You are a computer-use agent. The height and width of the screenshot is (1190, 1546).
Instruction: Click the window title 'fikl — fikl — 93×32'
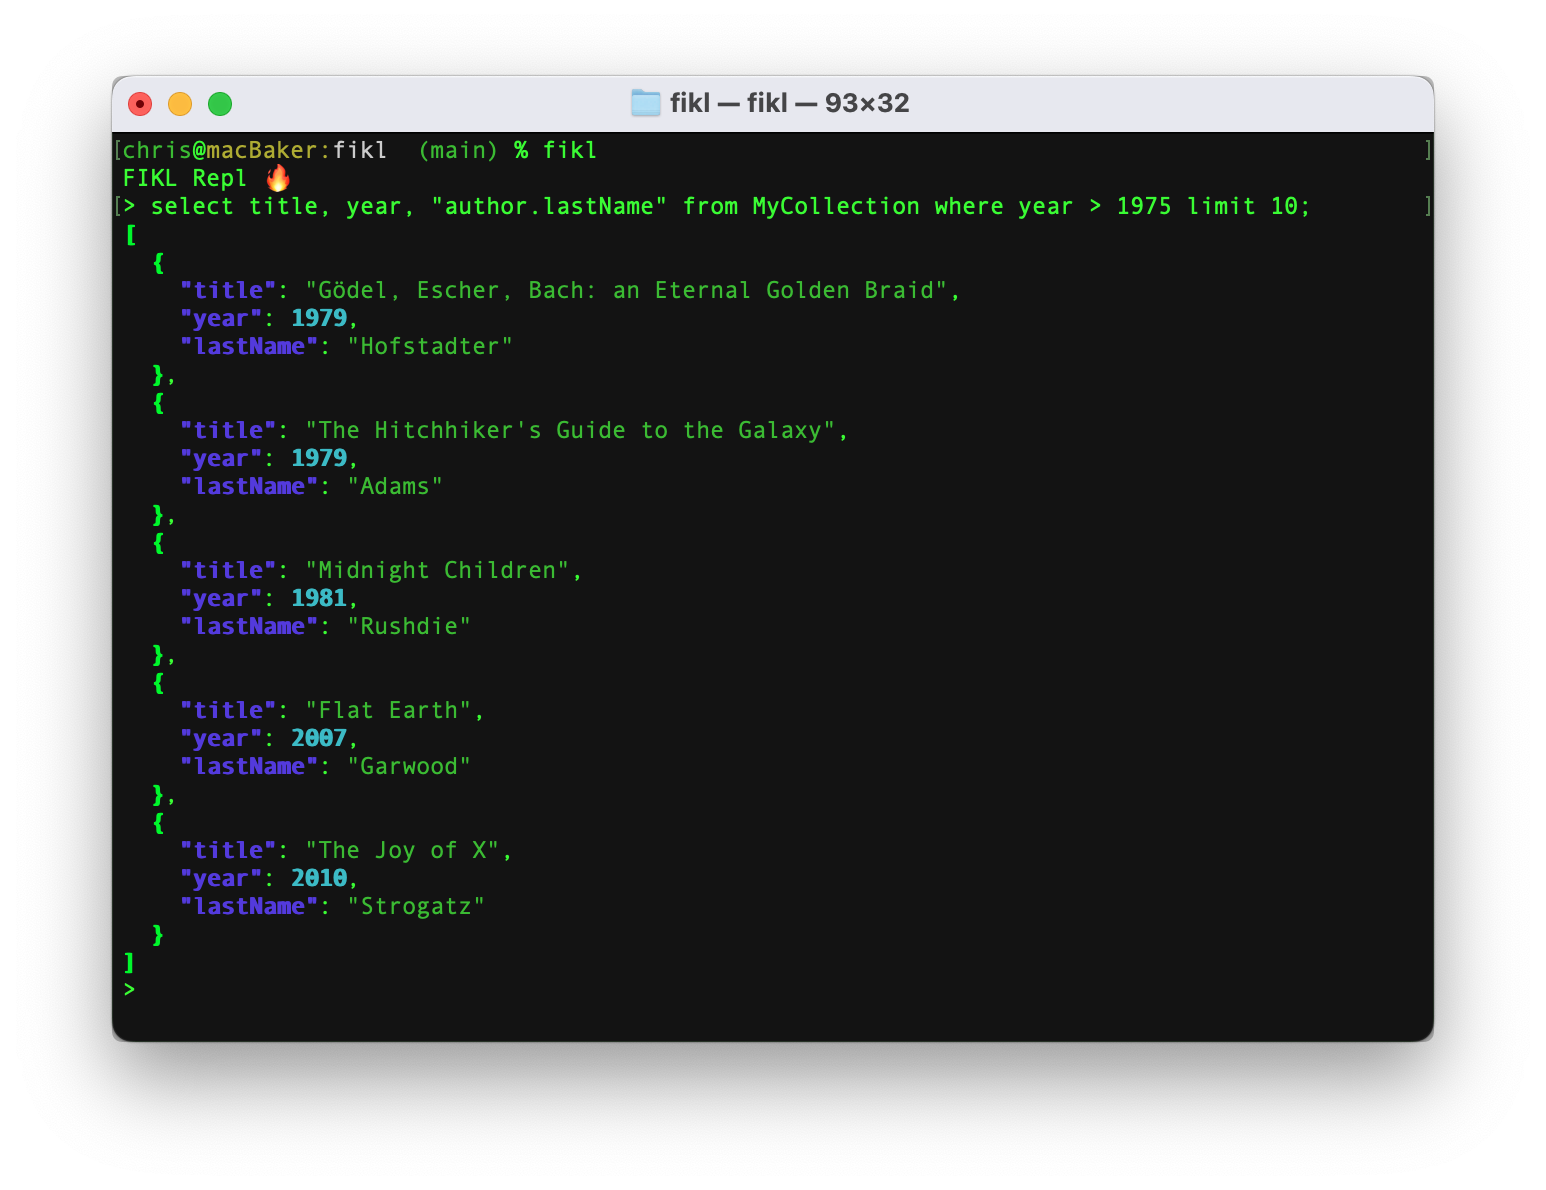click(x=790, y=103)
